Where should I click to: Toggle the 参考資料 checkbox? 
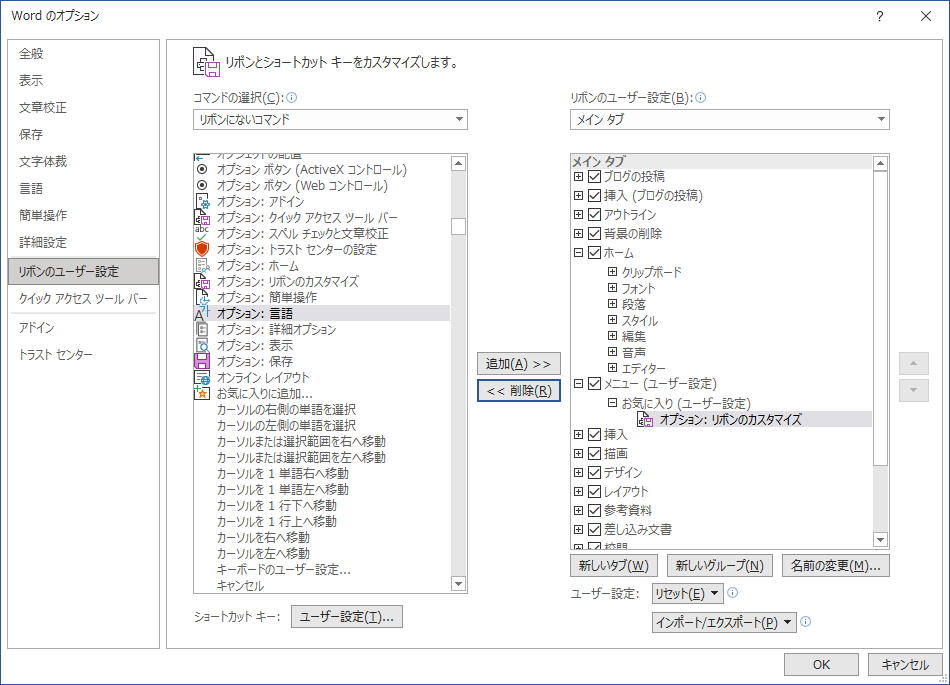click(x=594, y=511)
